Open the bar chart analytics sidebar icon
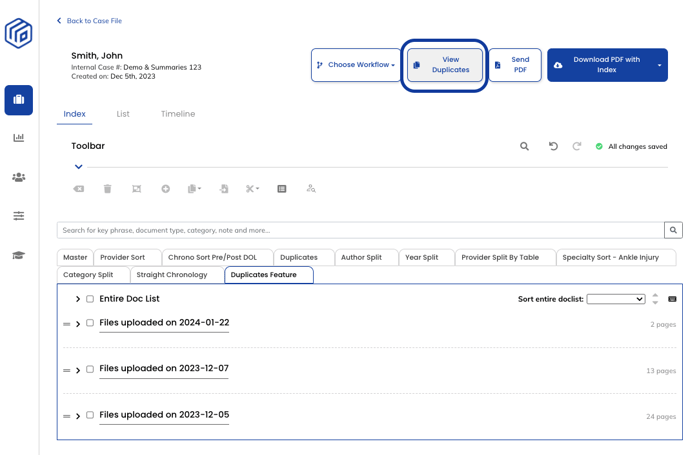This screenshot has height=455, width=688. 18,138
